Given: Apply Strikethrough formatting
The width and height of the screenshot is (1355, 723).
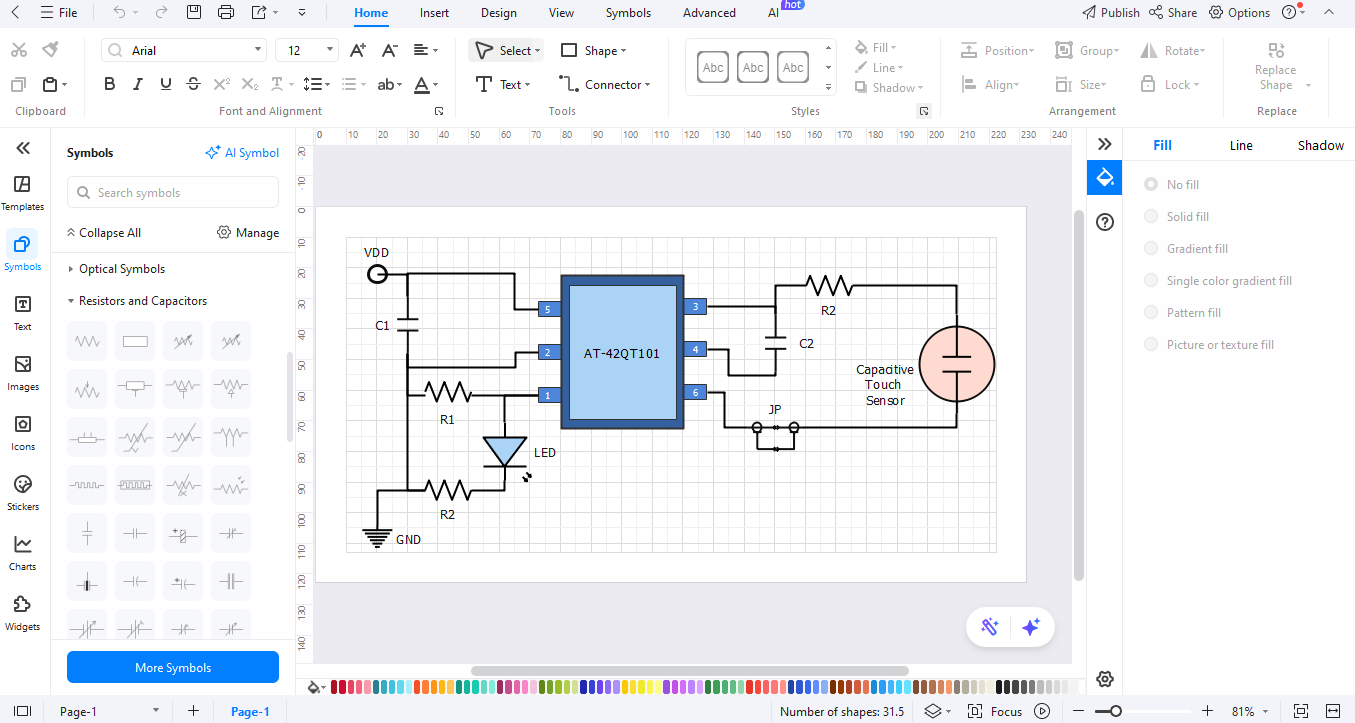Looking at the screenshot, I should tap(193, 84).
